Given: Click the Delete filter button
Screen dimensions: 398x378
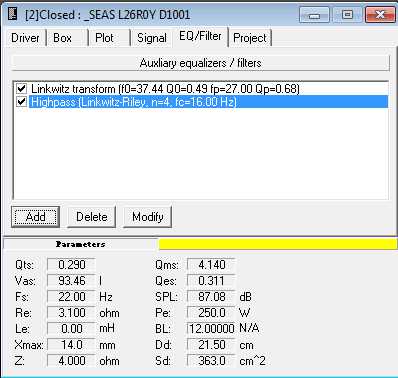Looking at the screenshot, I should 92,217.
